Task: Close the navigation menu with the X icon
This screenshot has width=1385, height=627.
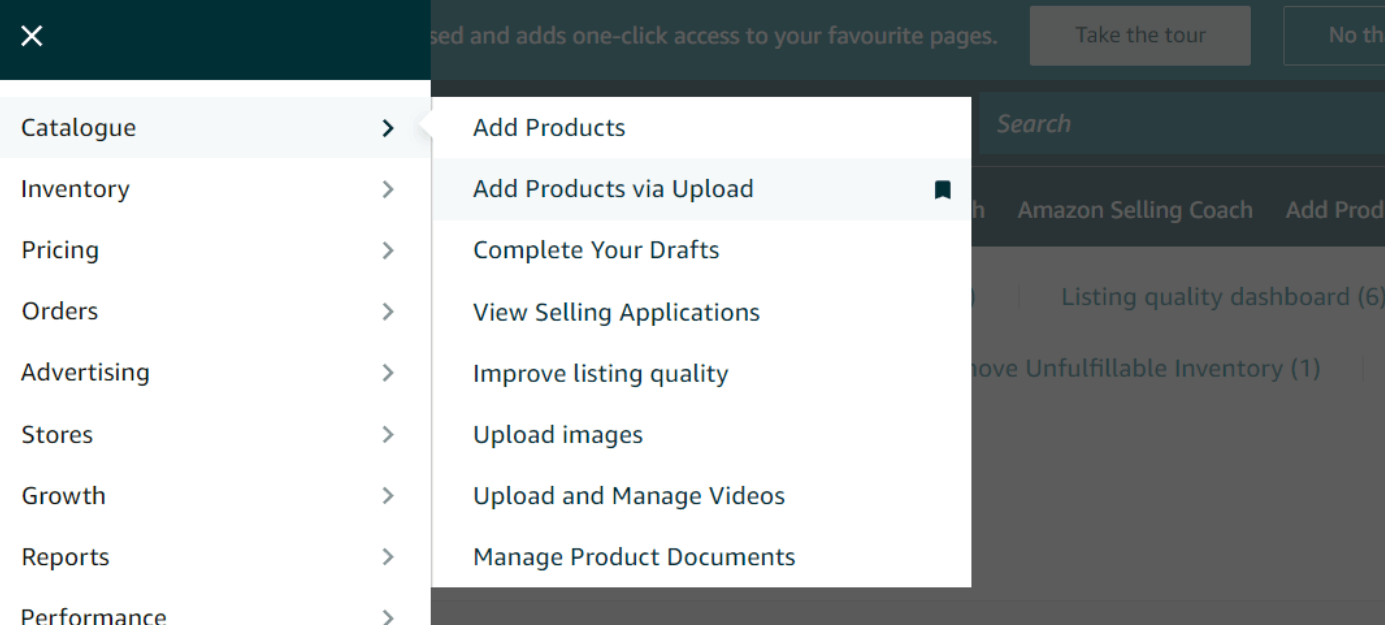Action: coord(32,36)
